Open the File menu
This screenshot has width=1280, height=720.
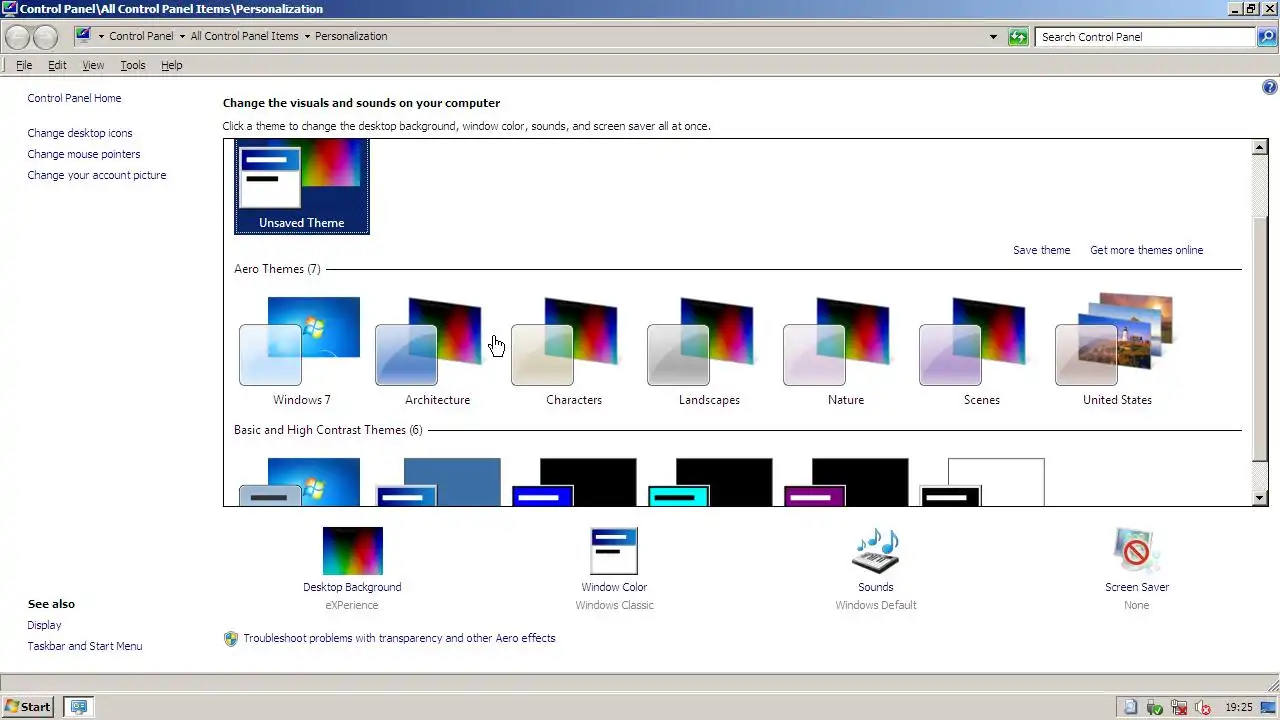tap(24, 65)
